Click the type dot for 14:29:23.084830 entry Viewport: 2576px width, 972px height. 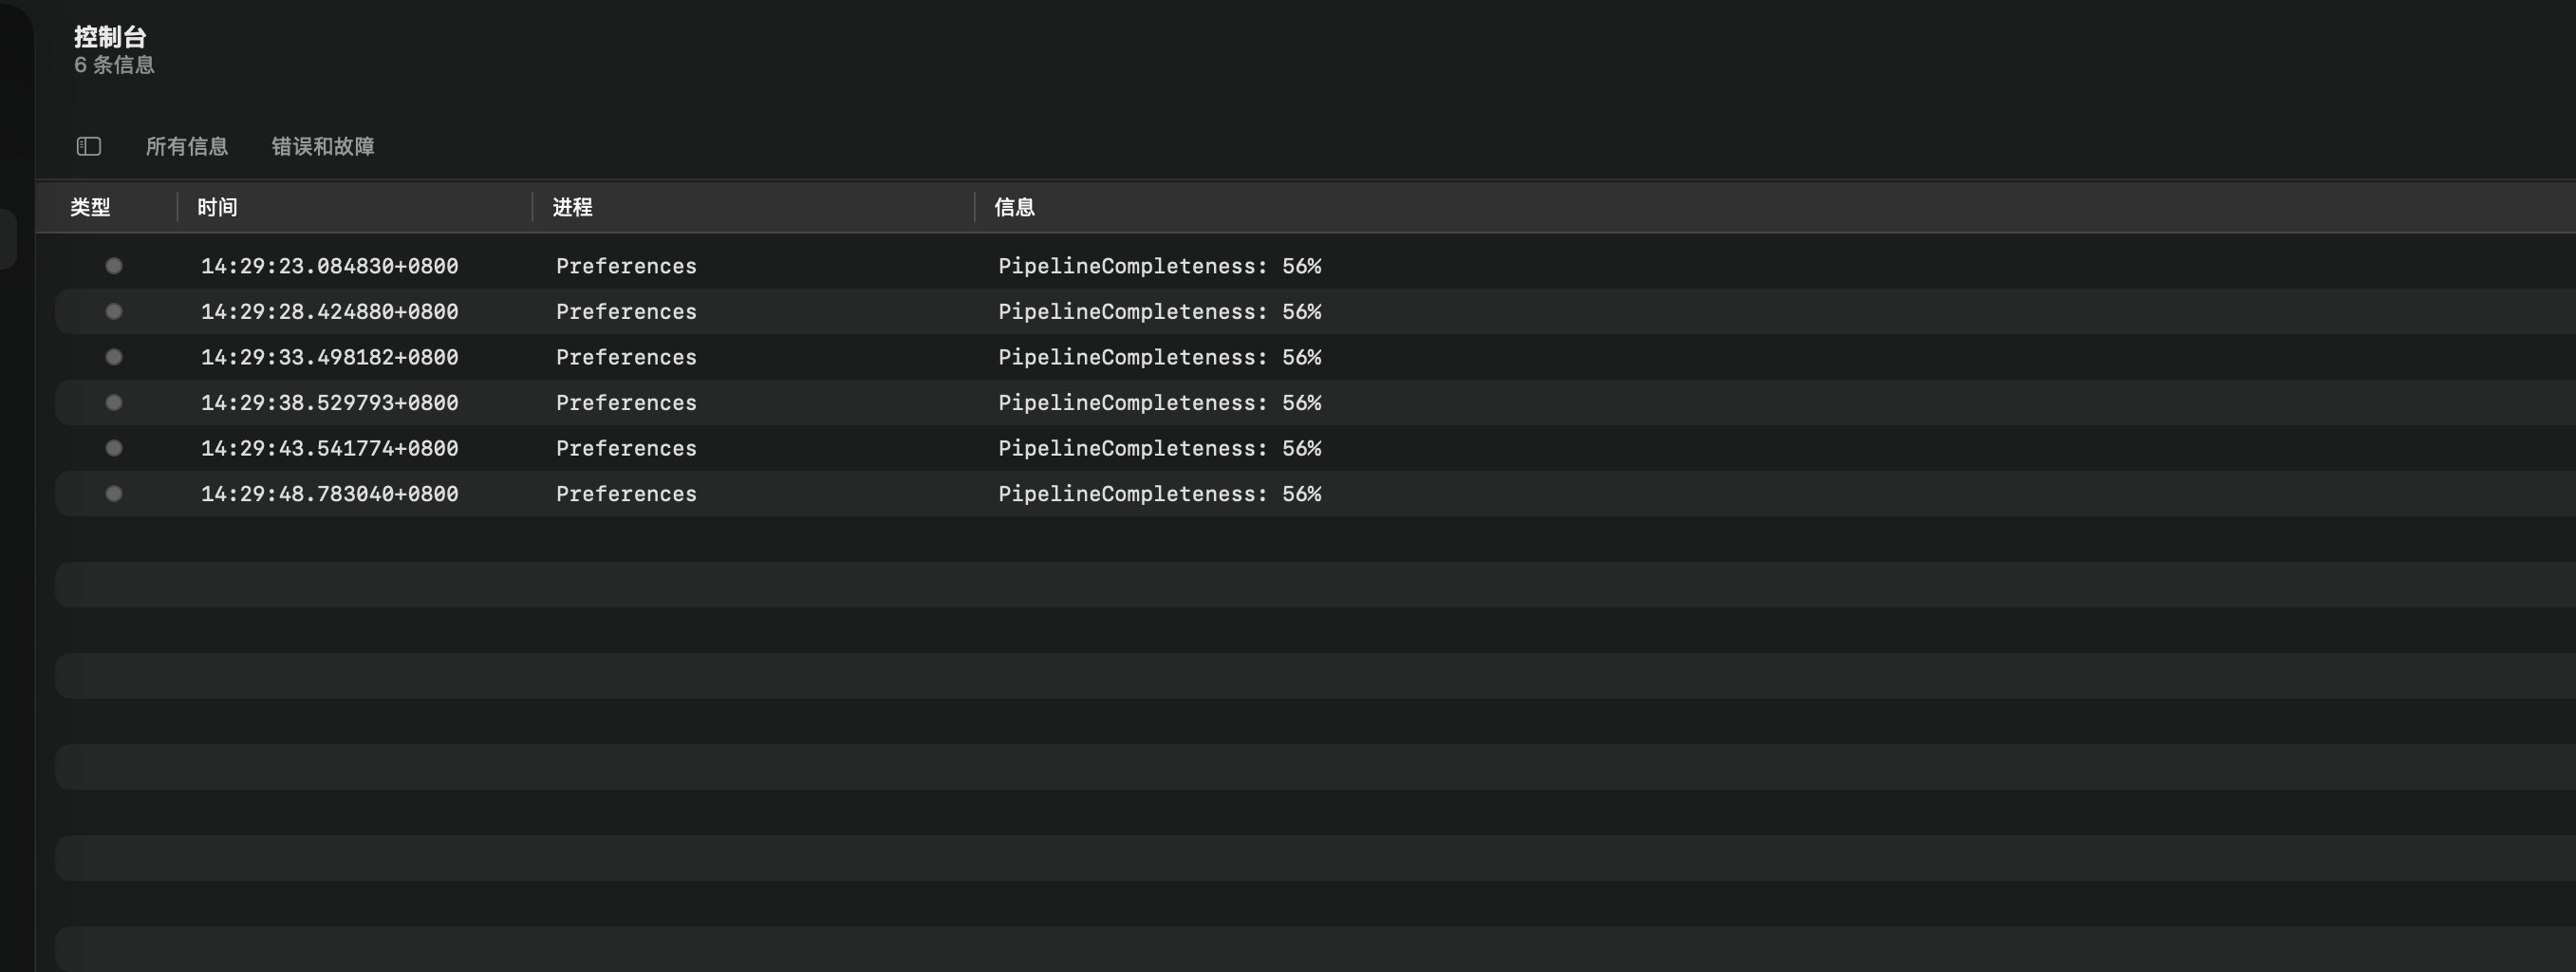(x=114, y=266)
